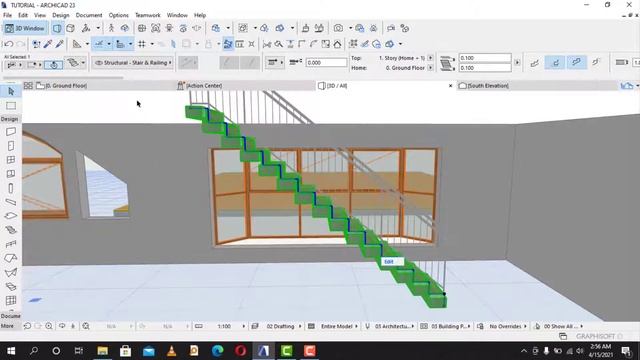Toggle the highlighted stair geometry method button

click(x=555, y=62)
